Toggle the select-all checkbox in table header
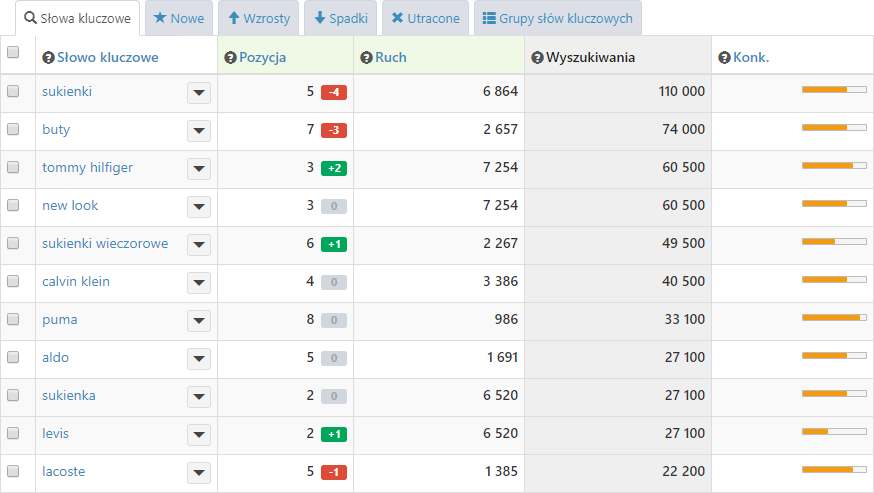 point(13,53)
